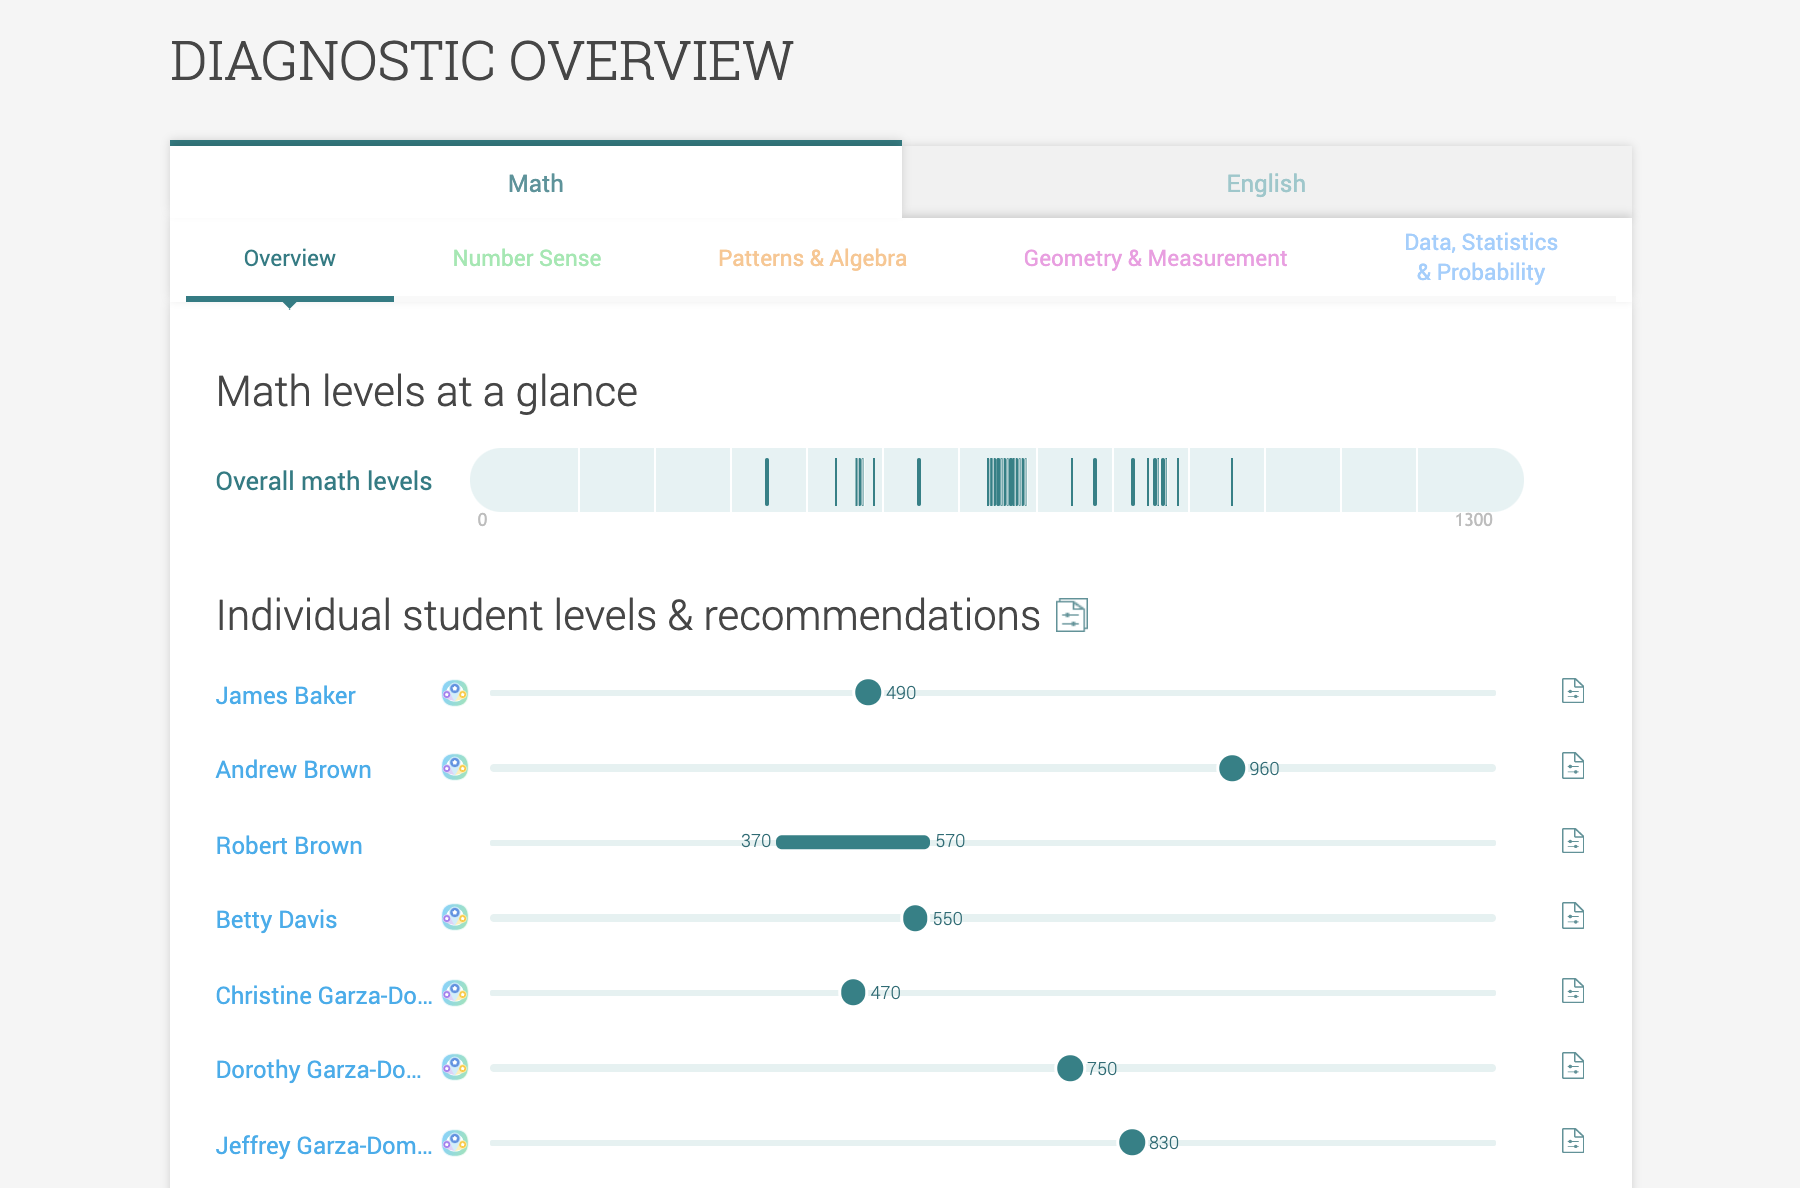Open James Baker's domain breakdown icon
Screen dimensions: 1800x1188
[453, 691]
